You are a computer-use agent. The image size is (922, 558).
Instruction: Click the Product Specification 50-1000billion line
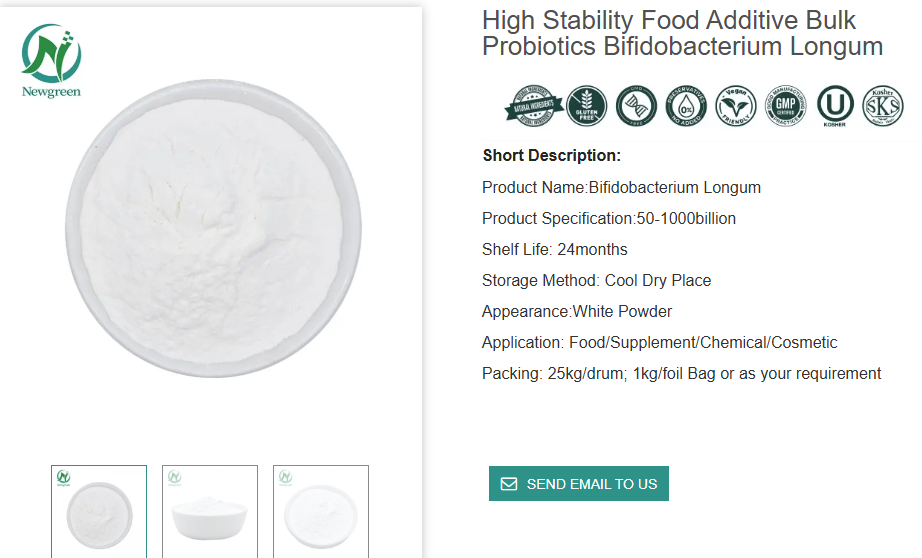click(x=608, y=218)
